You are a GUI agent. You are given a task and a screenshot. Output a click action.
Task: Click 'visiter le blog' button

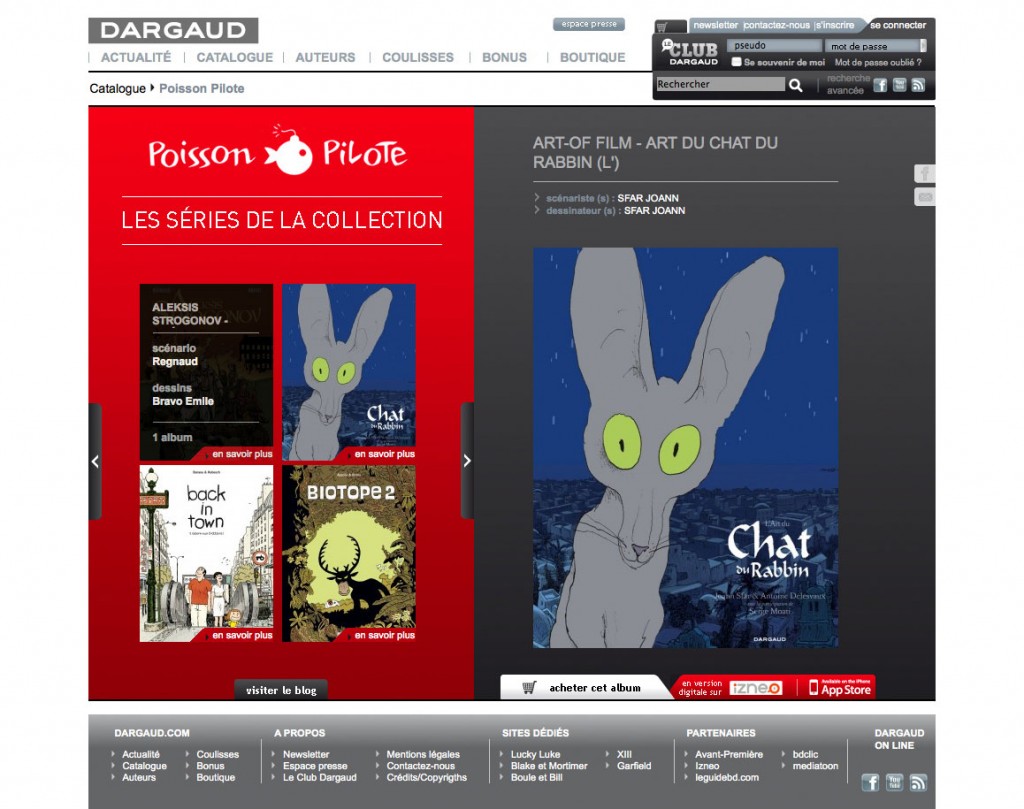pos(281,690)
